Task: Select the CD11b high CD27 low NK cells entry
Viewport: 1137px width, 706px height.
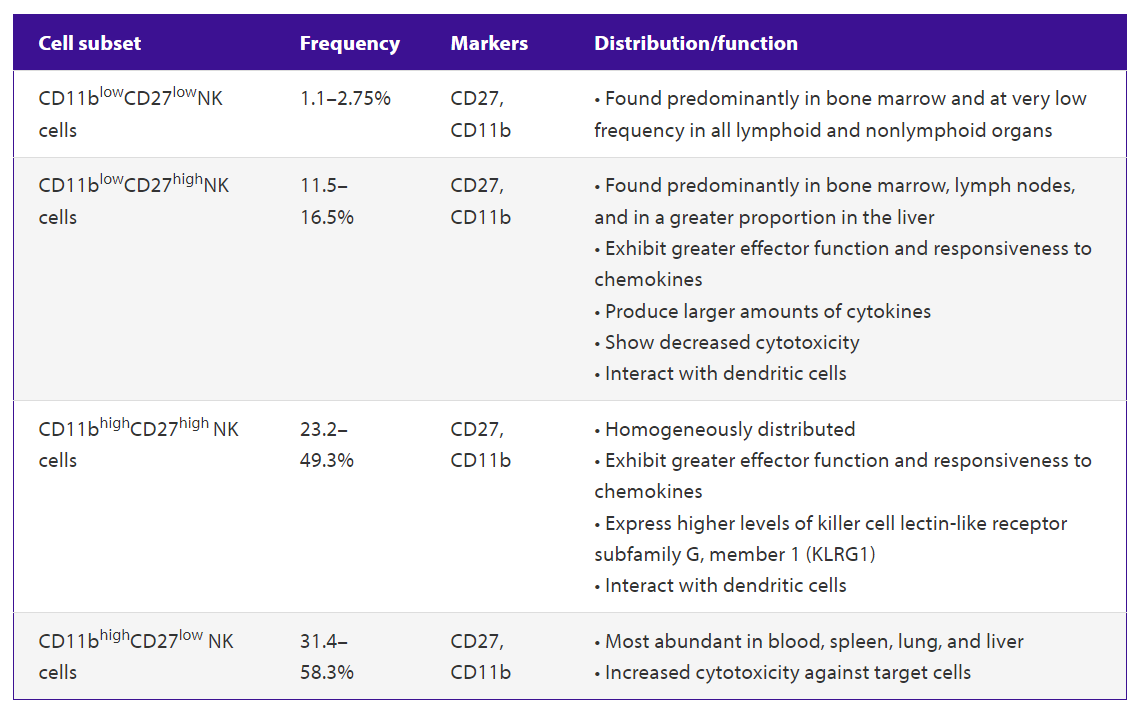Action: click(135, 656)
